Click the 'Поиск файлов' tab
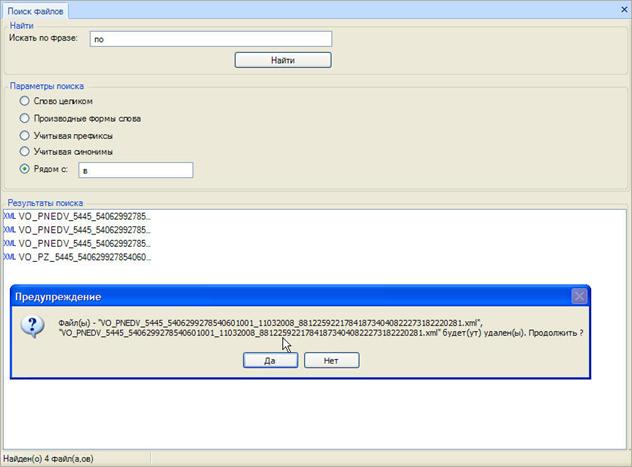632x467 pixels. (35, 11)
